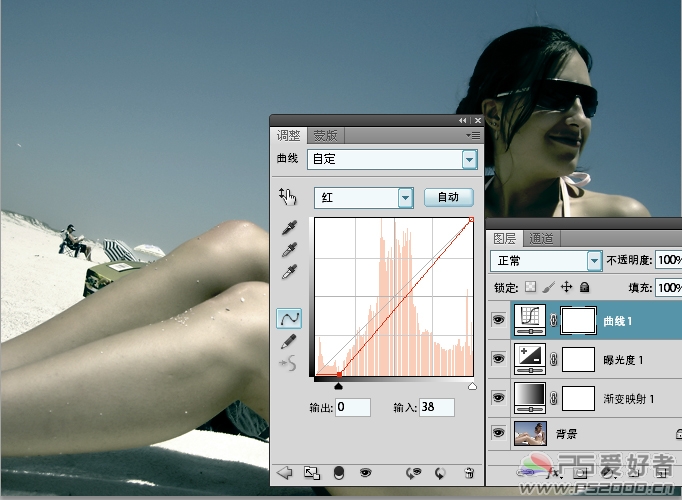The width and height of the screenshot is (682, 500).
Task: Click the 输入 value field
Action: pos(437,407)
